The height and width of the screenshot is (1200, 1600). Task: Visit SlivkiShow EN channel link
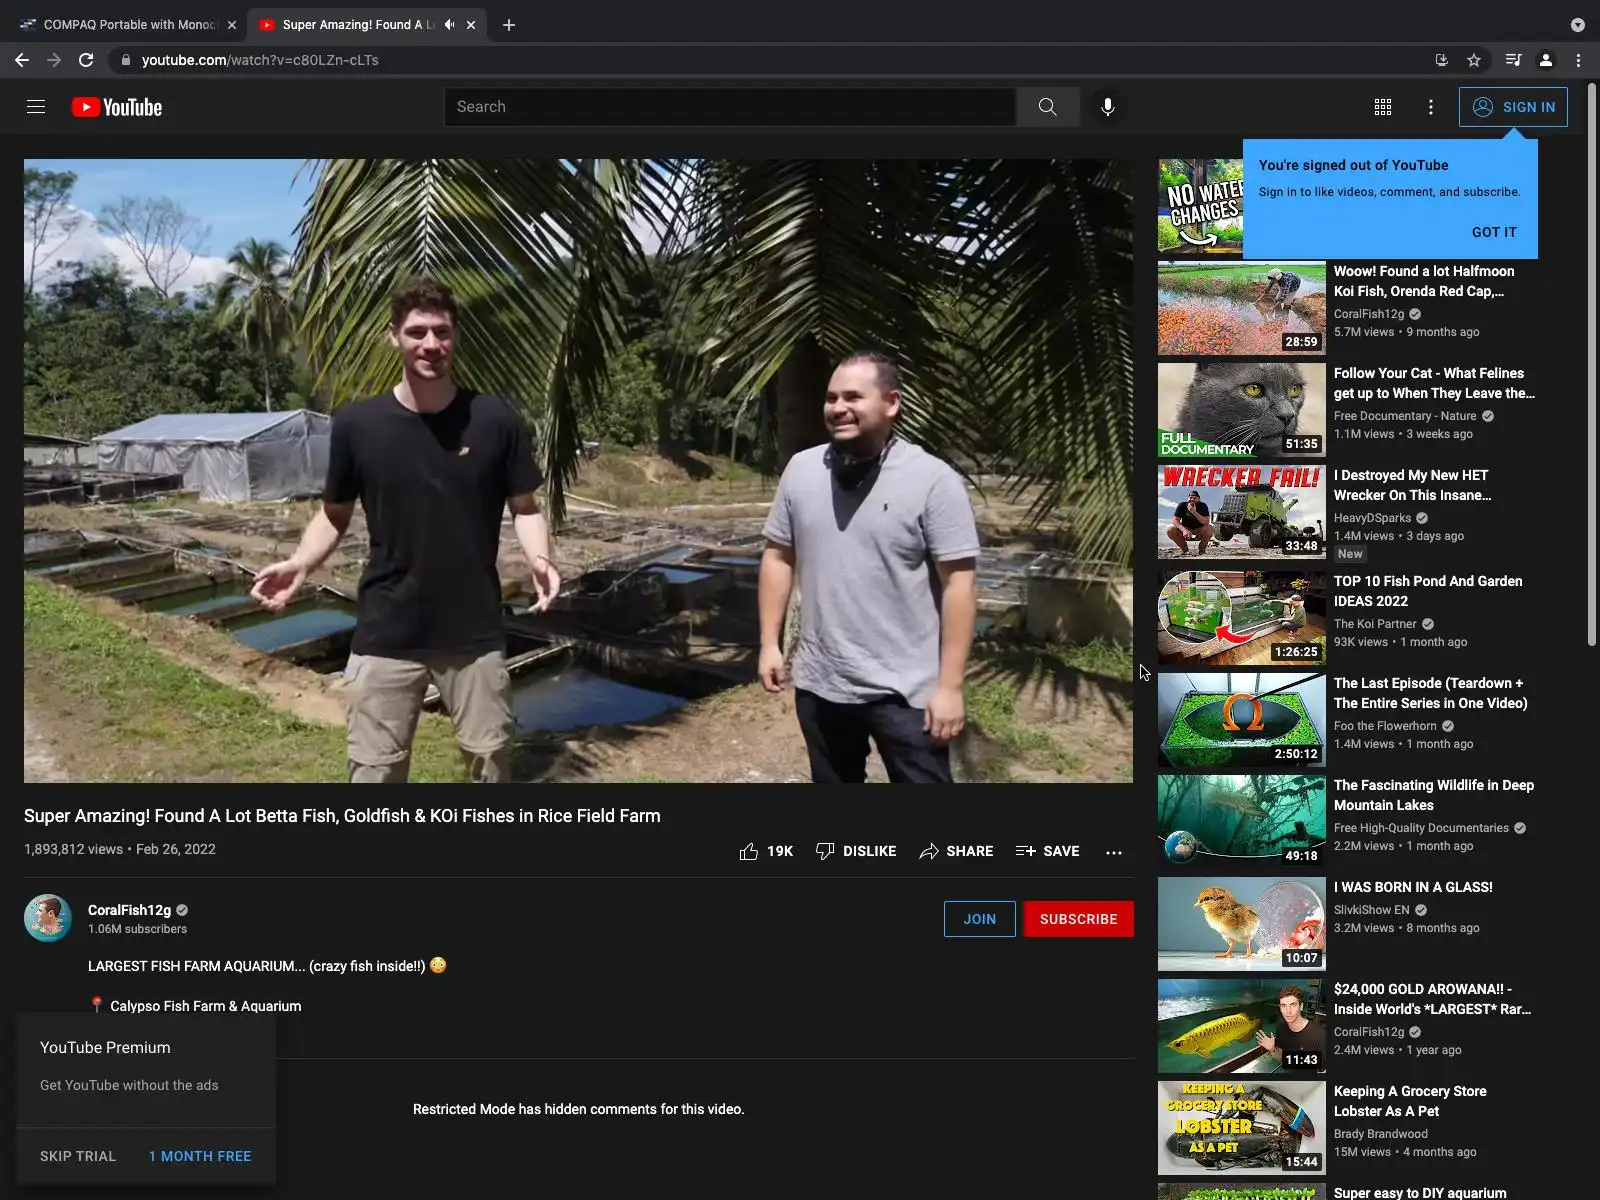(x=1371, y=910)
